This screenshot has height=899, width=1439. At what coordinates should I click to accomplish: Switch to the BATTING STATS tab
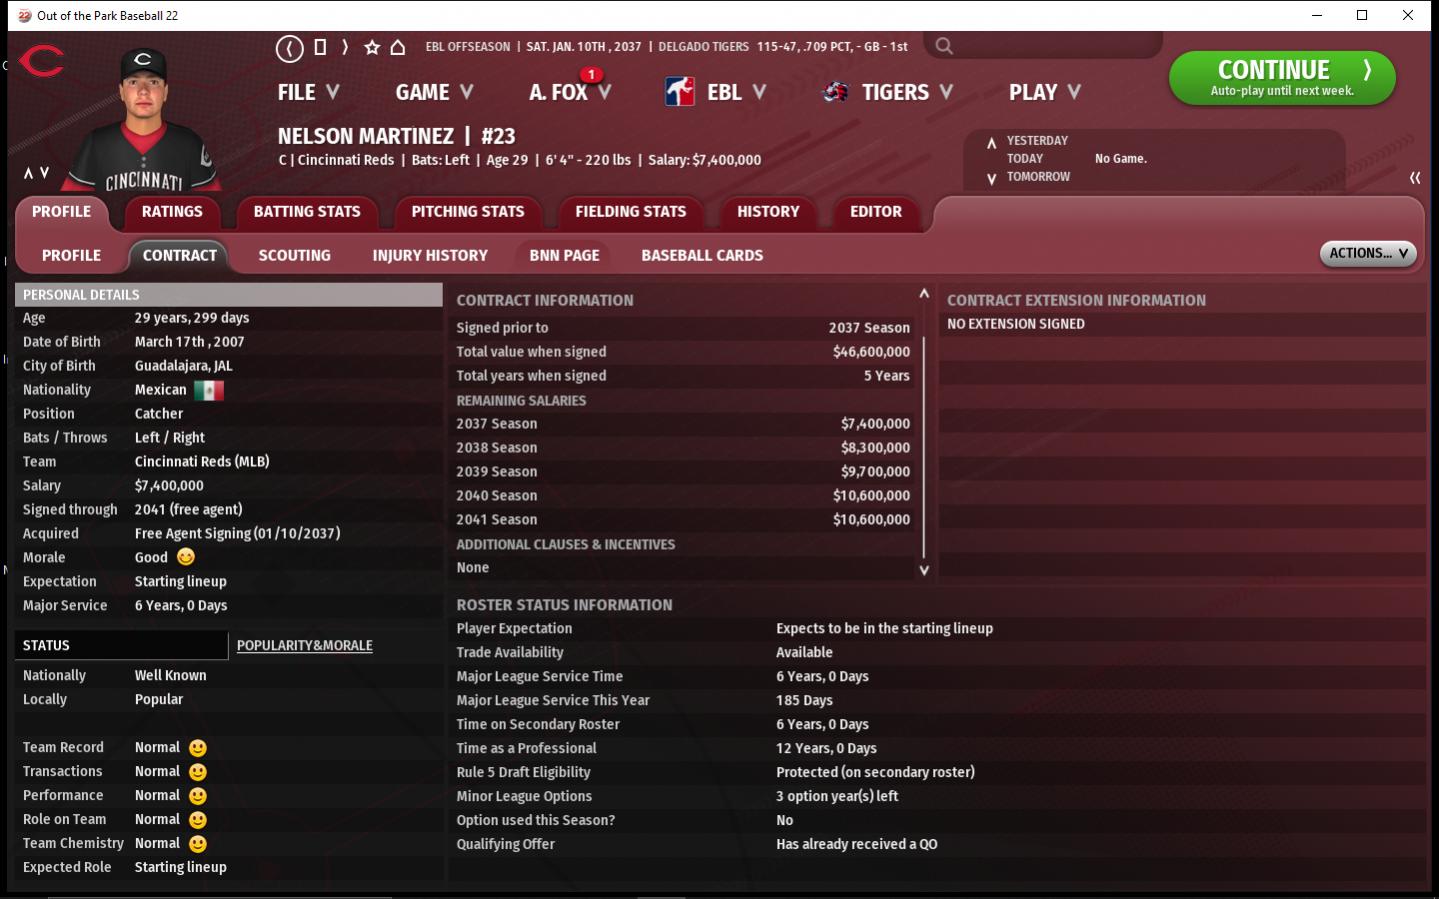point(307,212)
